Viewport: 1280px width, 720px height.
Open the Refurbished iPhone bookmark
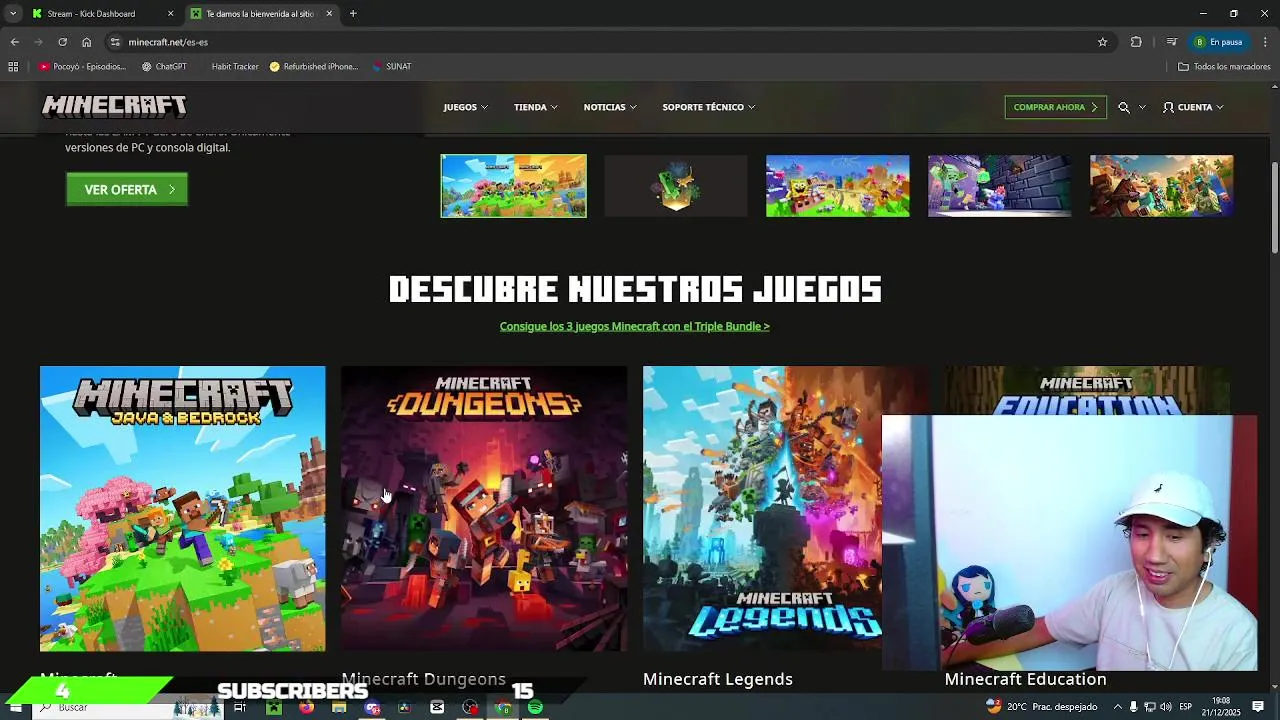click(x=313, y=67)
